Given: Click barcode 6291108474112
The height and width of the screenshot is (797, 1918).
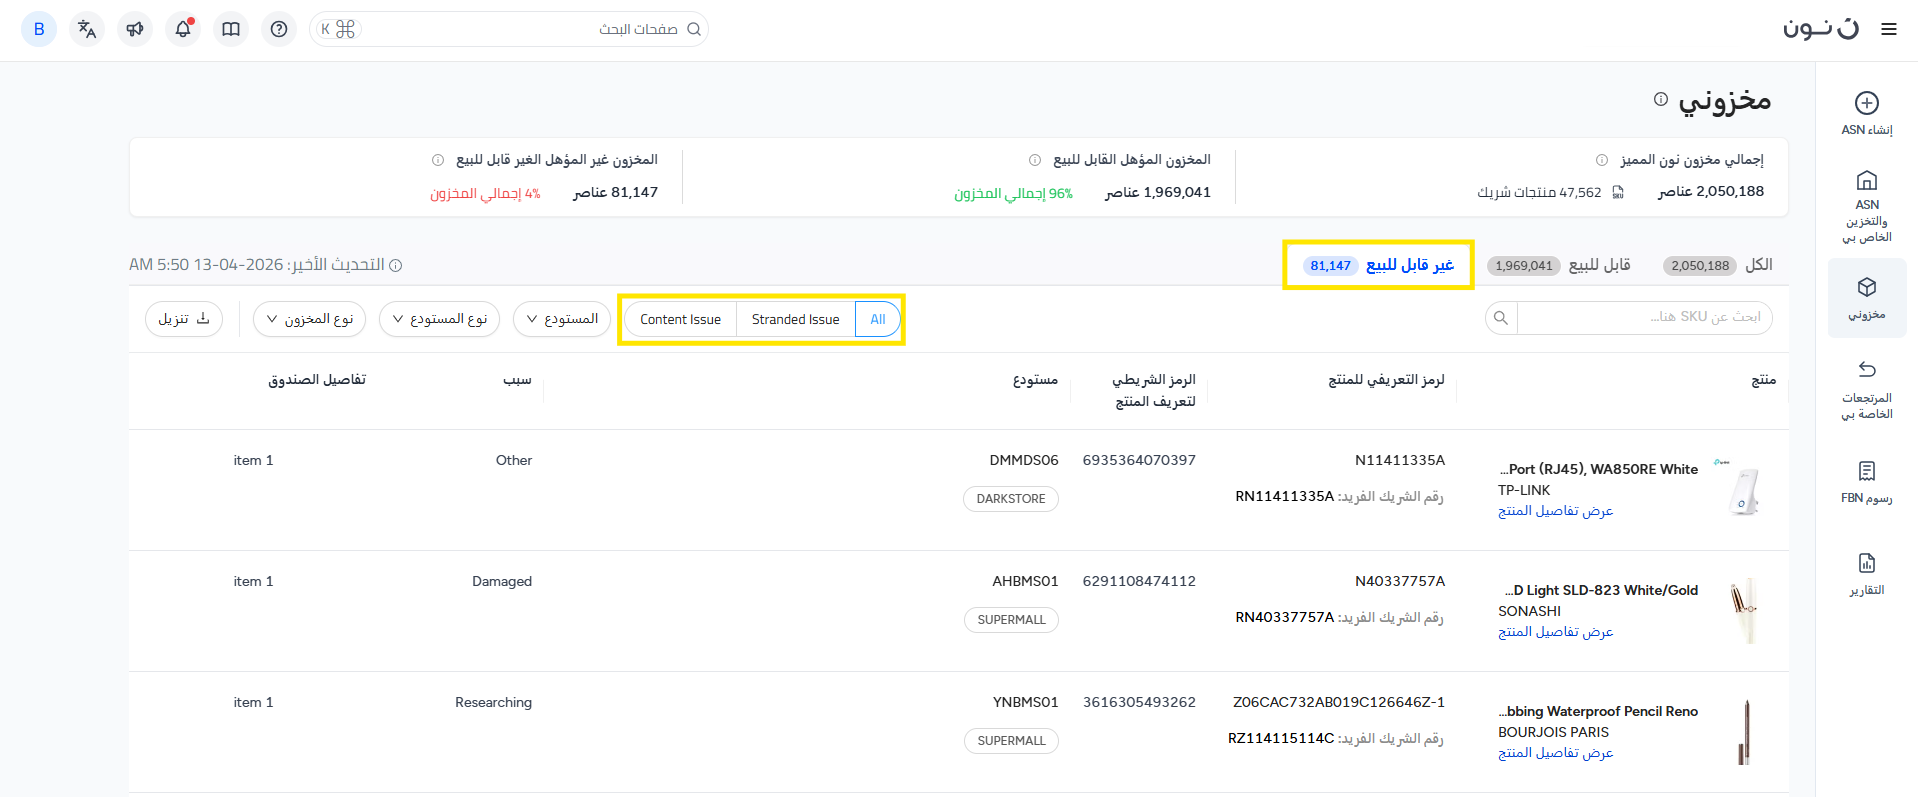Looking at the screenshot, I should point(1139,581).
